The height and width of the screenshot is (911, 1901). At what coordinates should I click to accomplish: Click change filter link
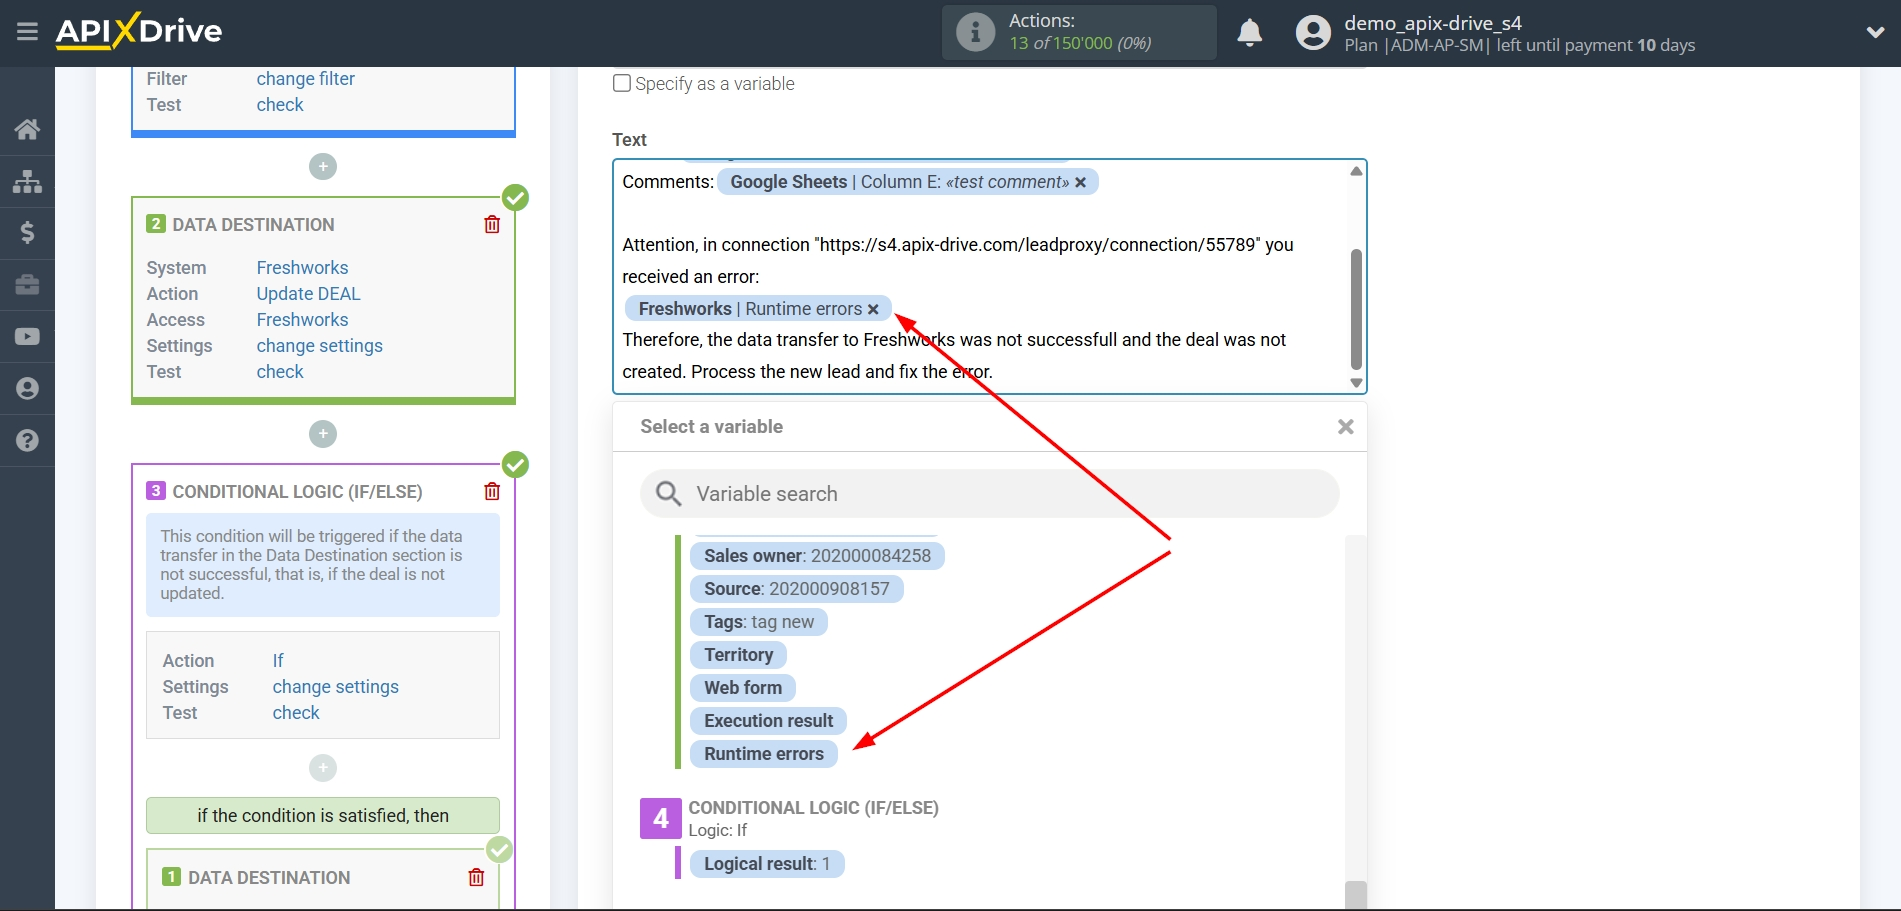(306, 78)
